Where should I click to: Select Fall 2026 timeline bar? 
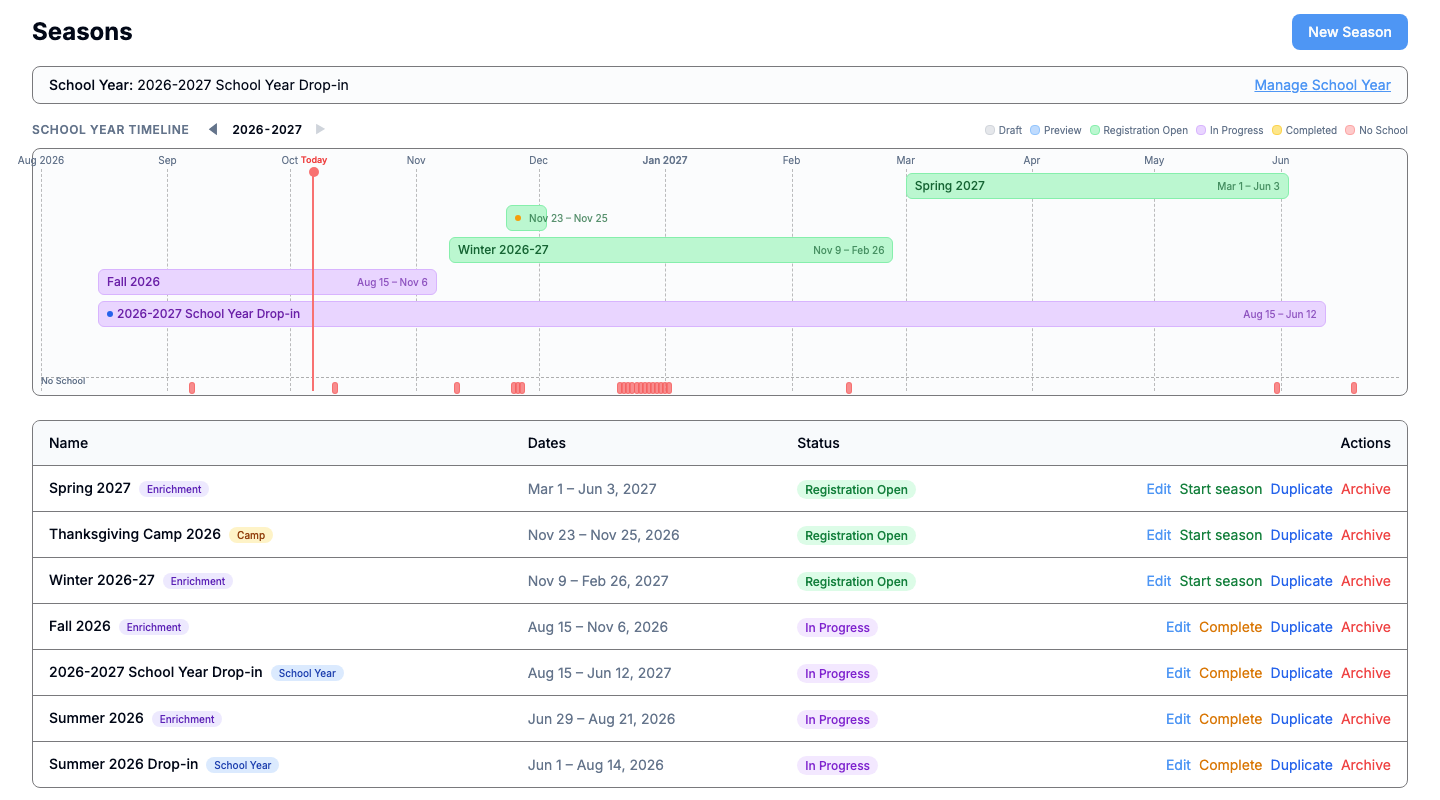click(x=267, y=282)
